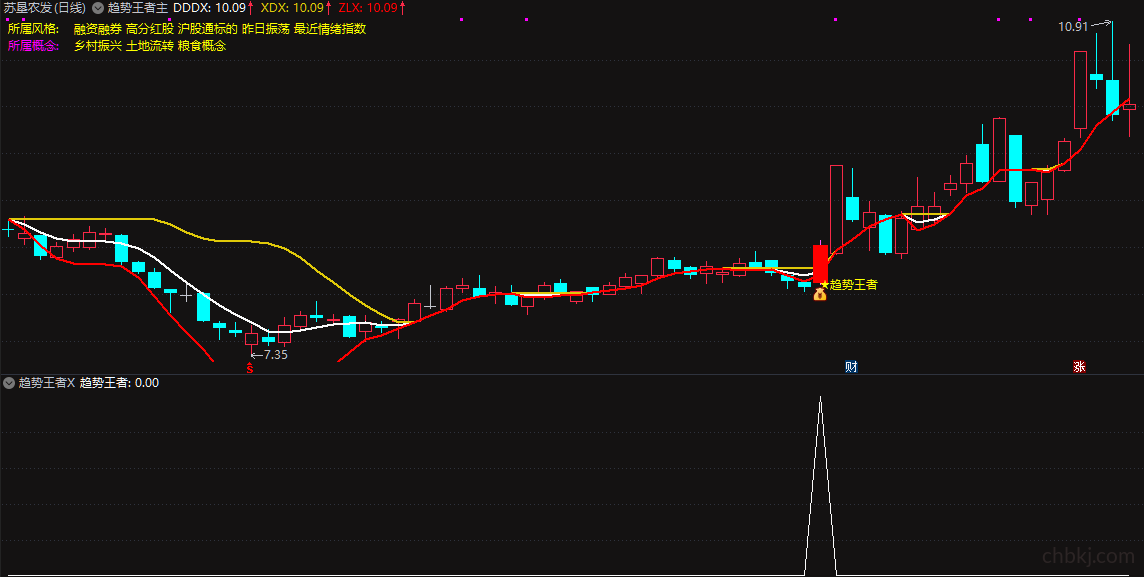The image size is (1144, 577).
Task: Select the yellow star 趋势王者 signal label
Action: click(849, 284)
